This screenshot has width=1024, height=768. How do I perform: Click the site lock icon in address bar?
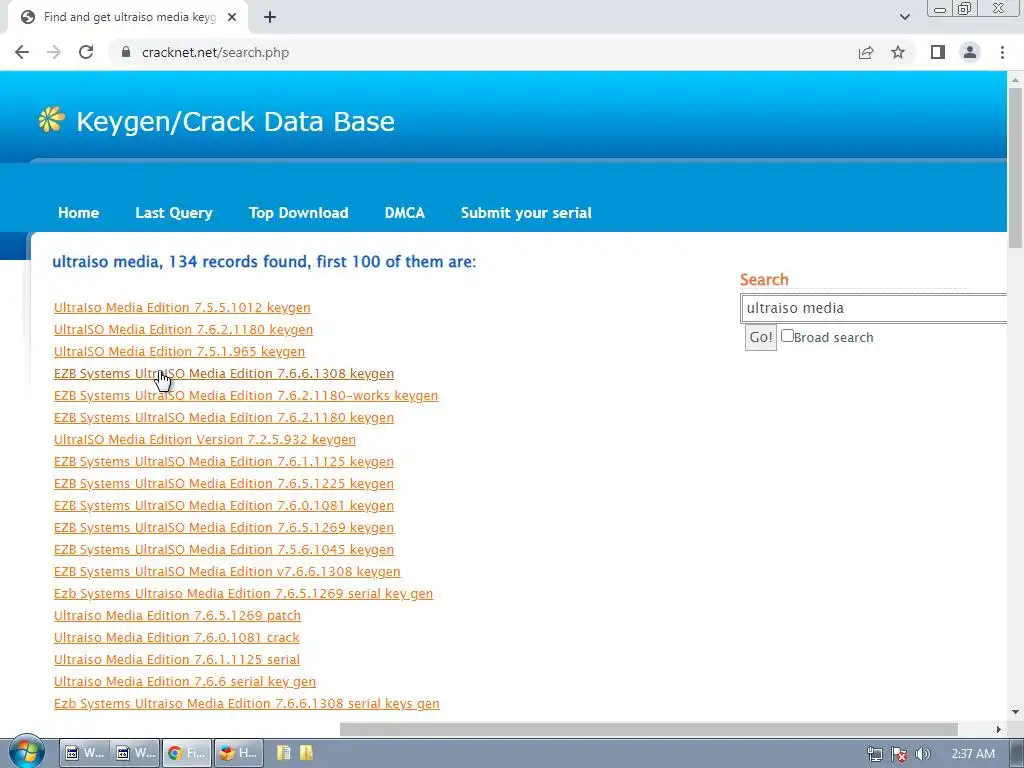point(126,52)
